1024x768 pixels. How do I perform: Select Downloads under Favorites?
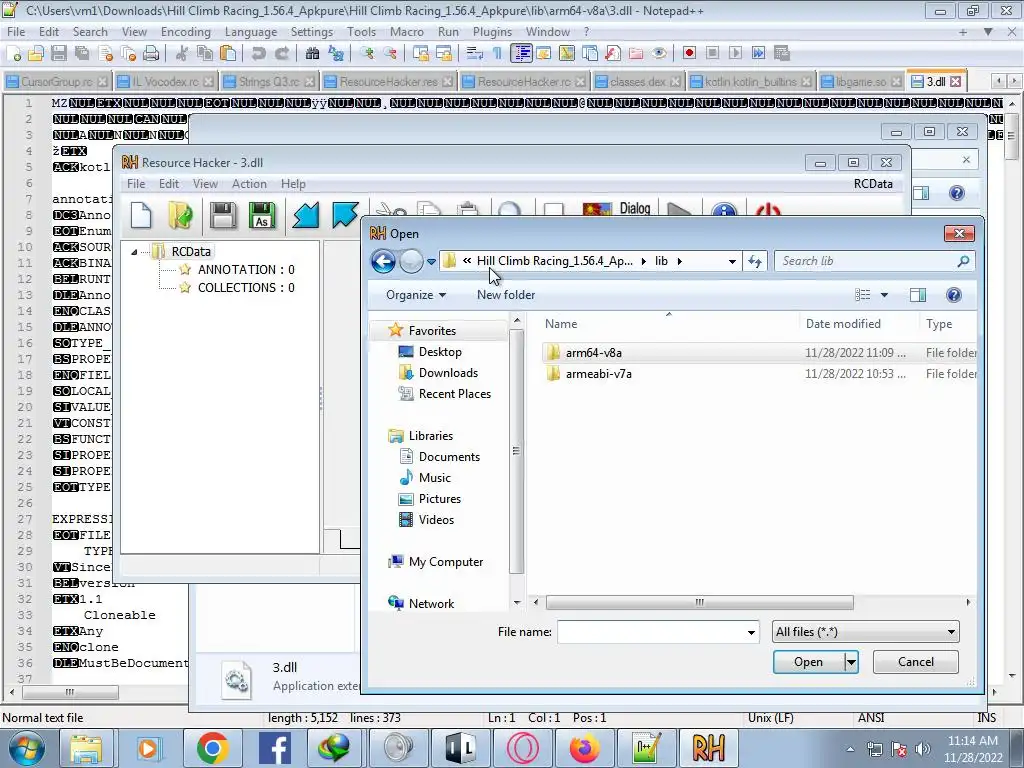pyautogui.click(x=448, y=373)
